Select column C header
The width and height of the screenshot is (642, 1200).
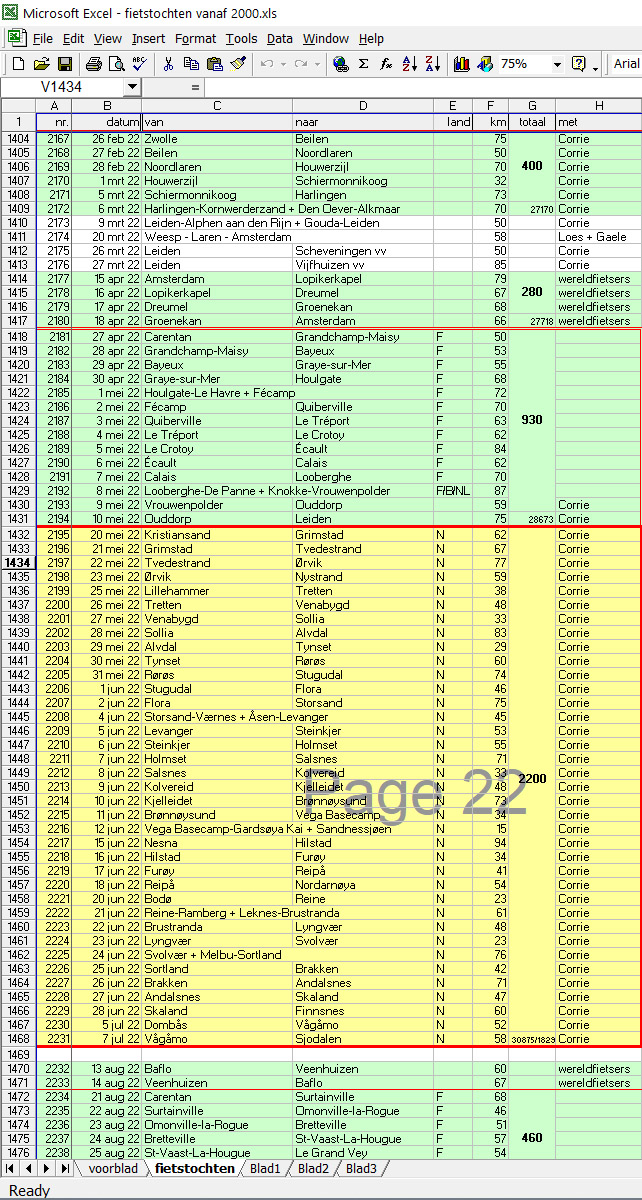click(x=217, y=105)
